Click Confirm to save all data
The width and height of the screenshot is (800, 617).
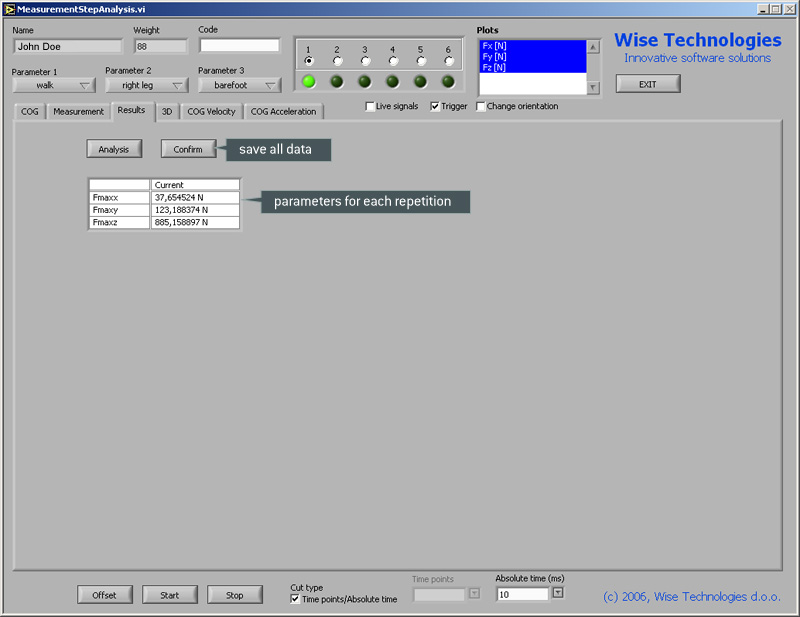click(188, 149)
